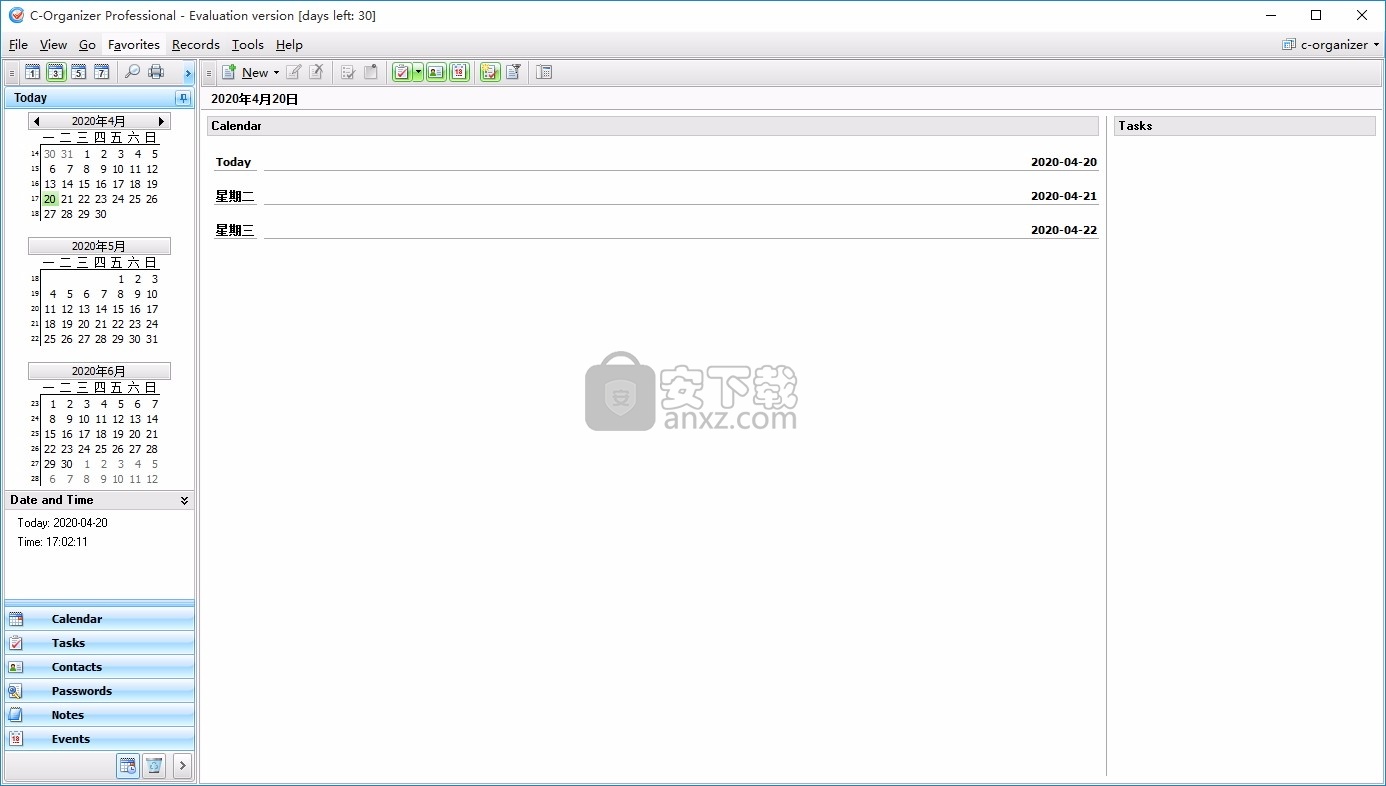The width and height of the screenshot is (1386, 786).
Task: Click the printer icon in toolbar
Action: click(x=156, y=72)
